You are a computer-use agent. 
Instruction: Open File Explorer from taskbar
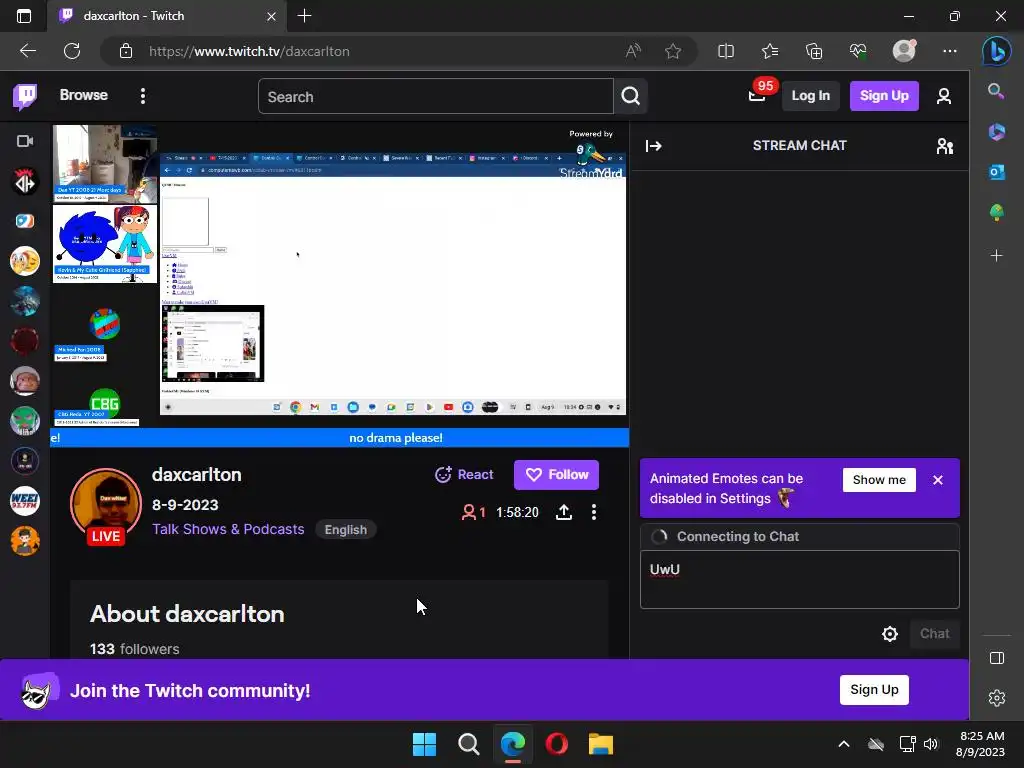point(601,744)
